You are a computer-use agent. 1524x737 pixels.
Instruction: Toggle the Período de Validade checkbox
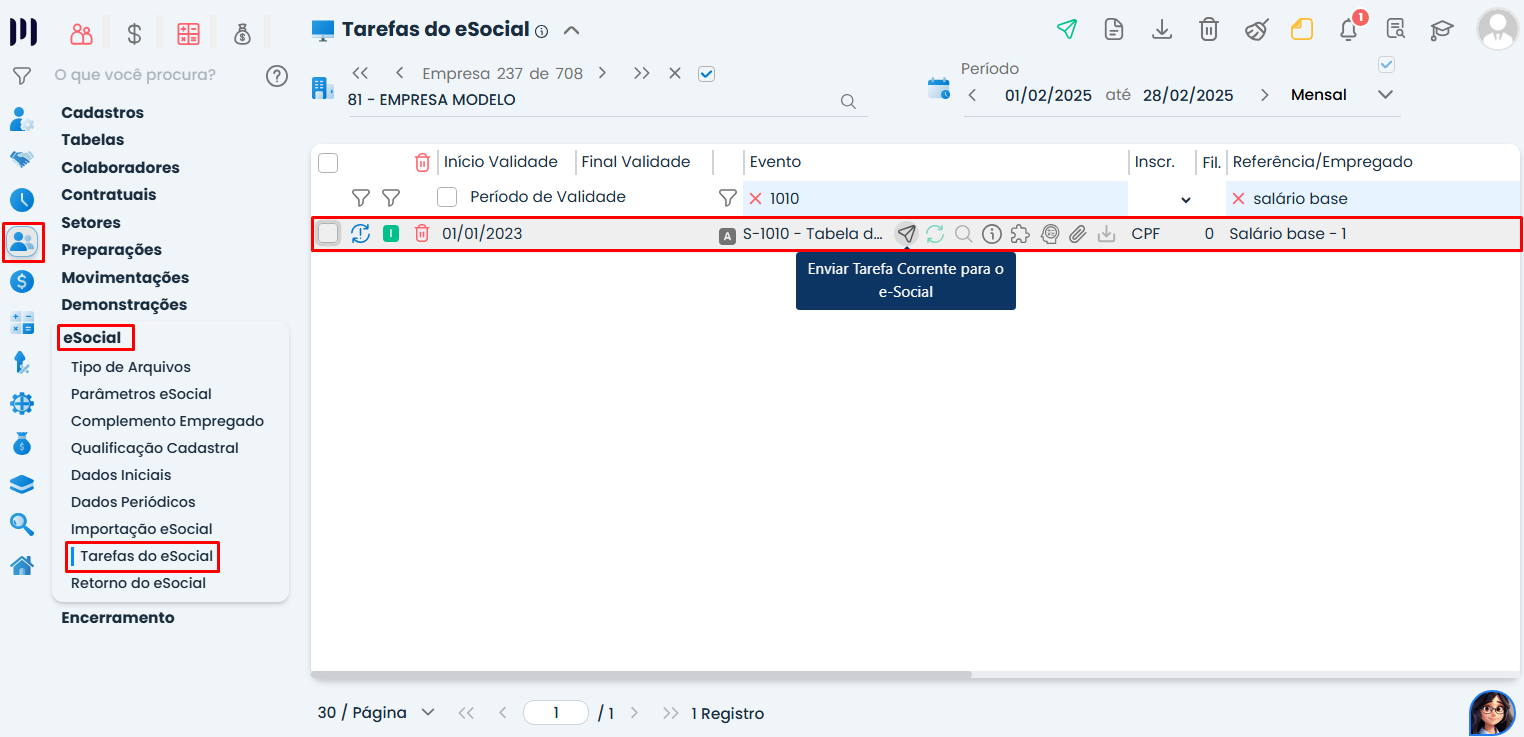pyautogui.click(x=447, y=197)
